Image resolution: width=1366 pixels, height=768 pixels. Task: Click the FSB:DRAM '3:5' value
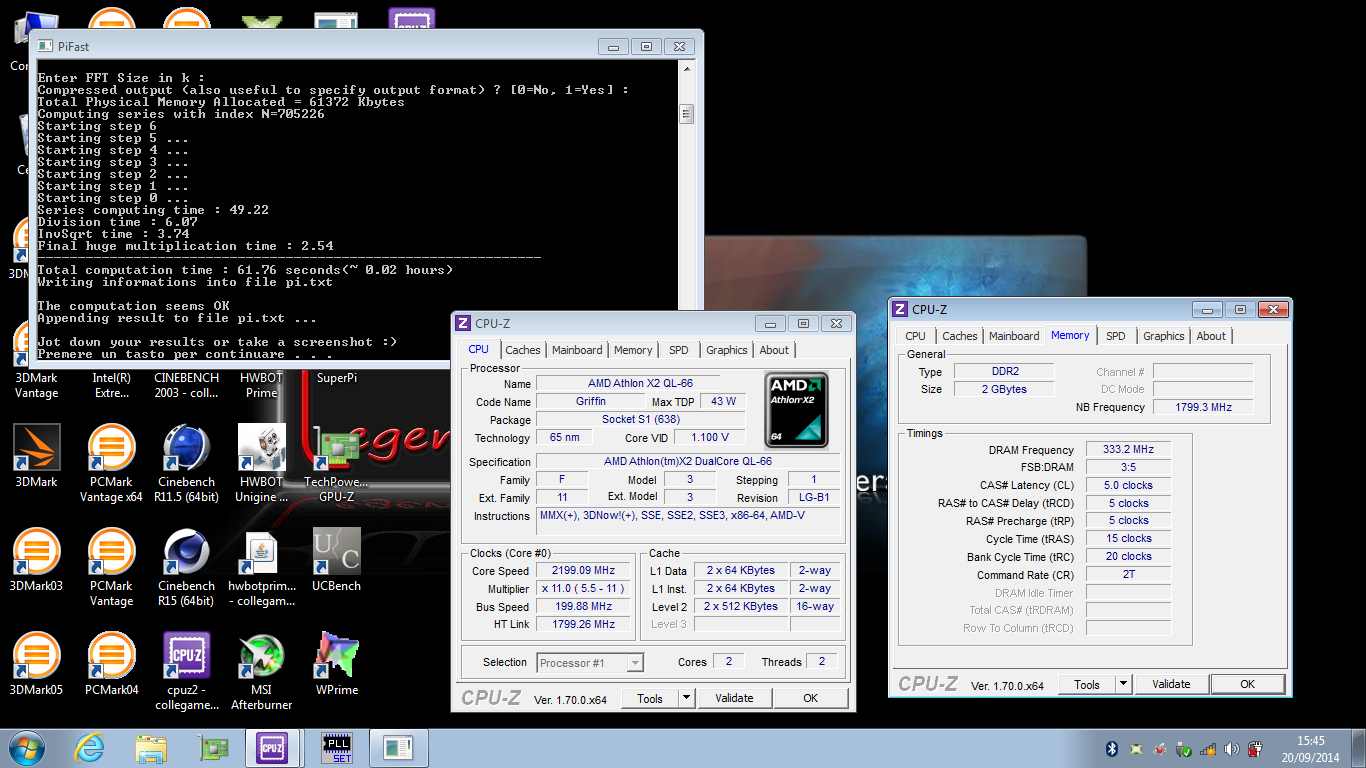1128,467
